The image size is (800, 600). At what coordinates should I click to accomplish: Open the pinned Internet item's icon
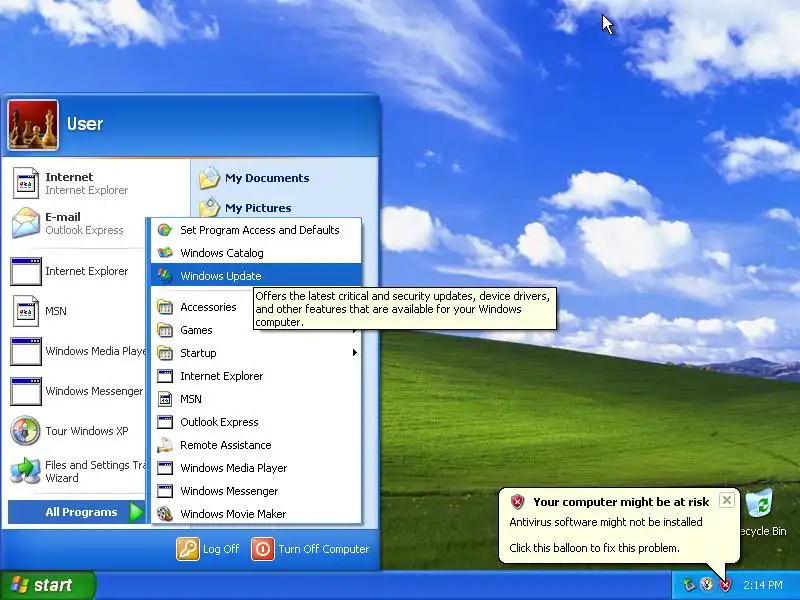(x=26, y=183)
